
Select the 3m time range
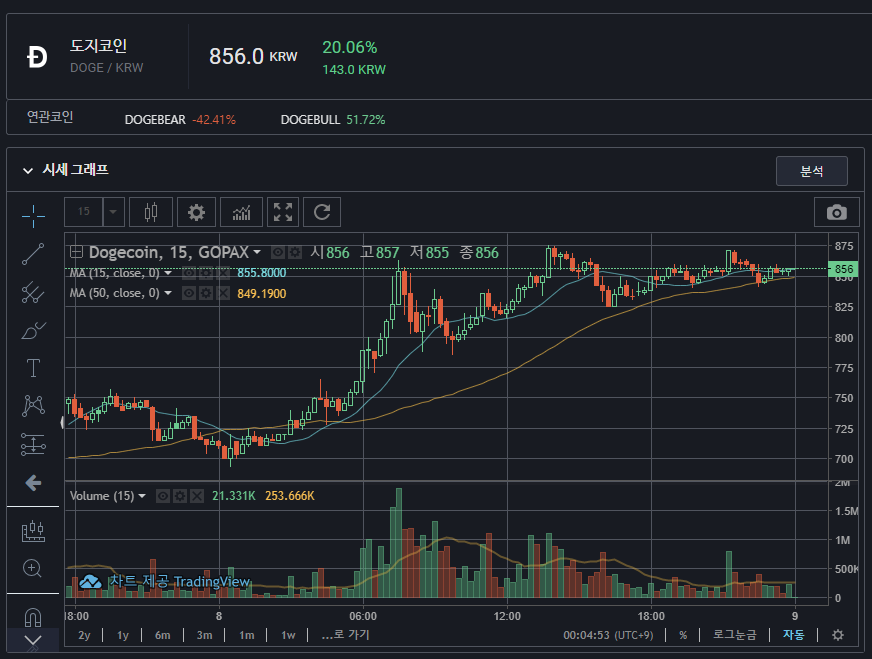[204, 635]
